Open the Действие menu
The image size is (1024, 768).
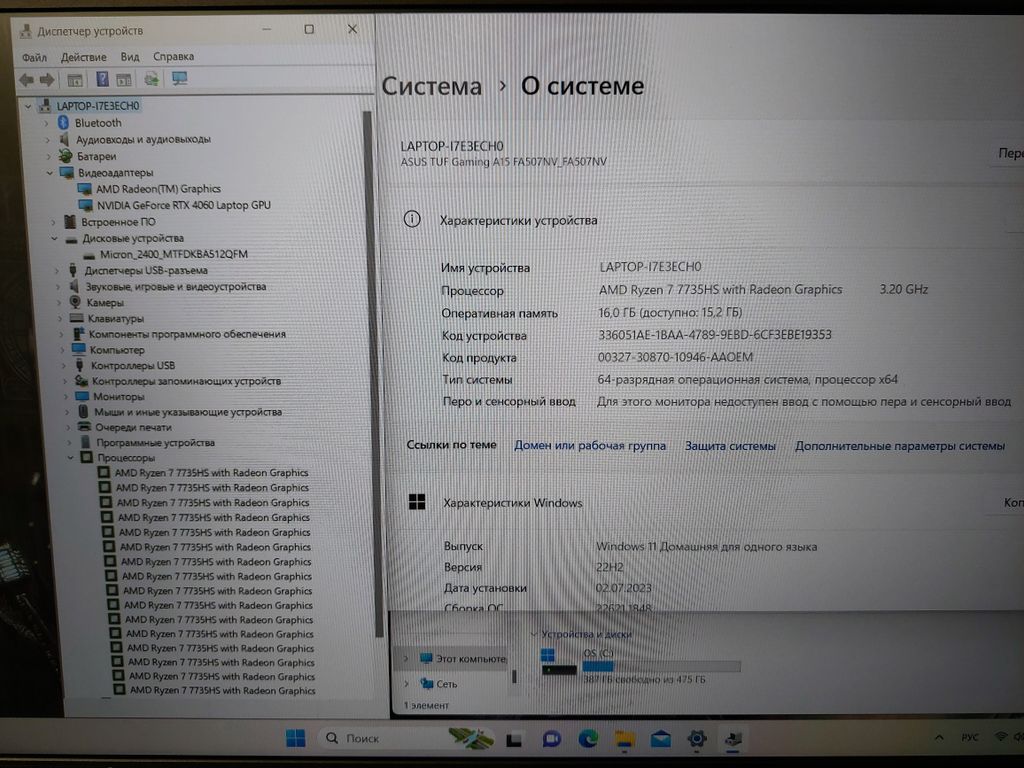(x=83, y=57)
